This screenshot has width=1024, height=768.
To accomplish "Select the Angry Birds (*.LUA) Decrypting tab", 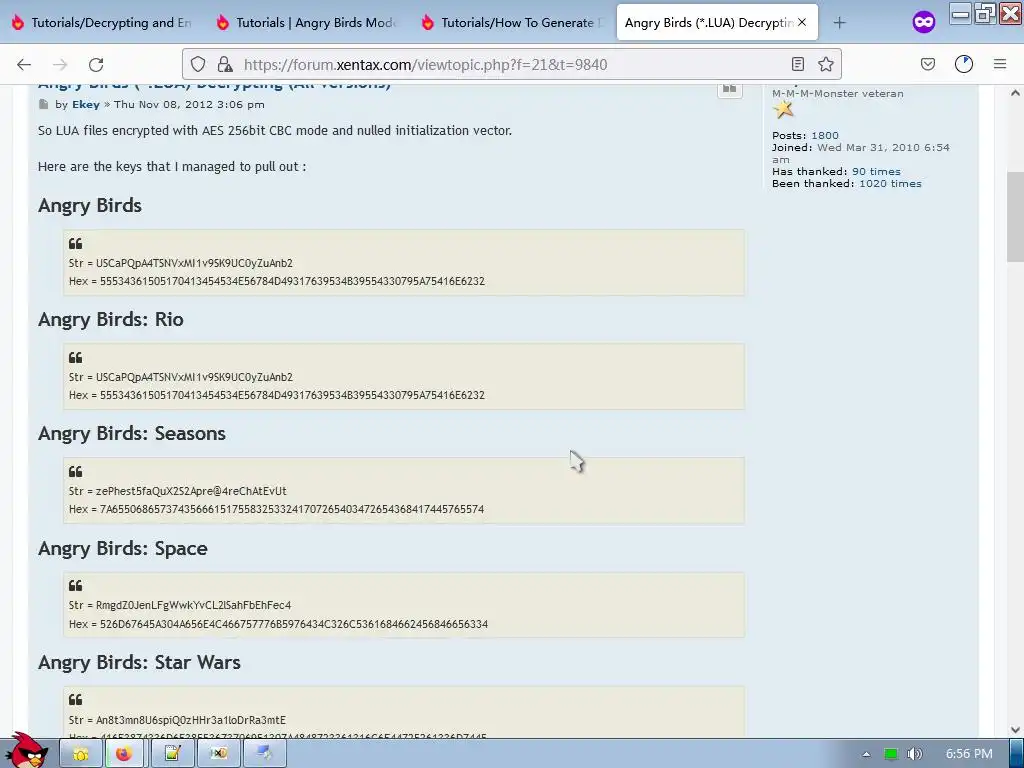I will click(709, 23).
